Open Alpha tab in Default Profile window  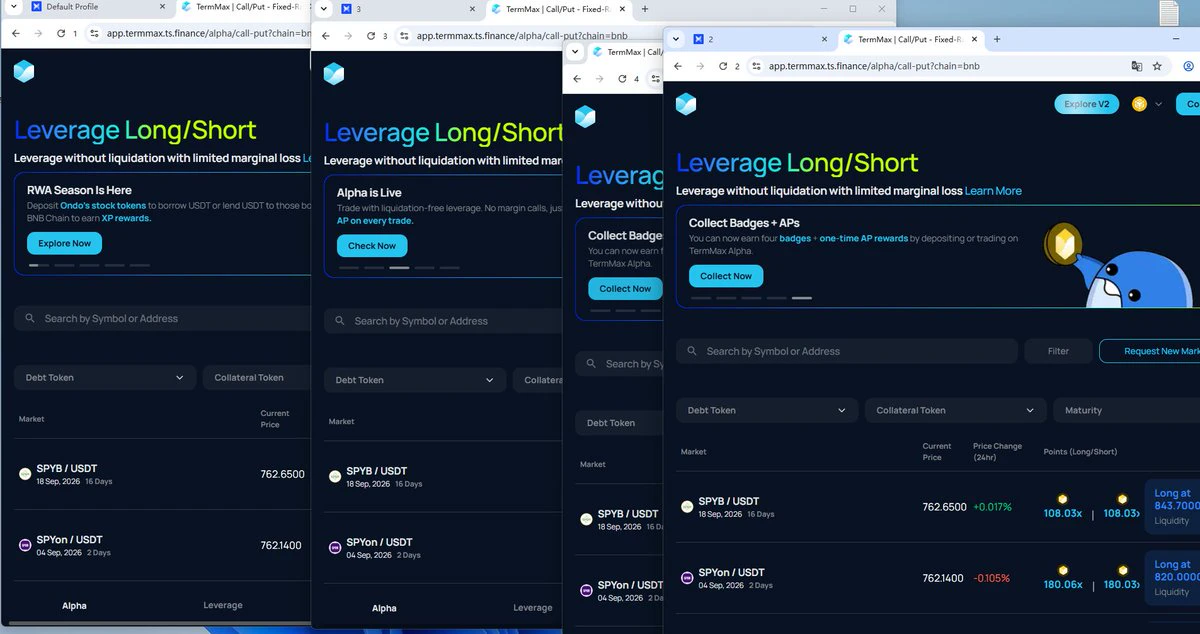74,606
